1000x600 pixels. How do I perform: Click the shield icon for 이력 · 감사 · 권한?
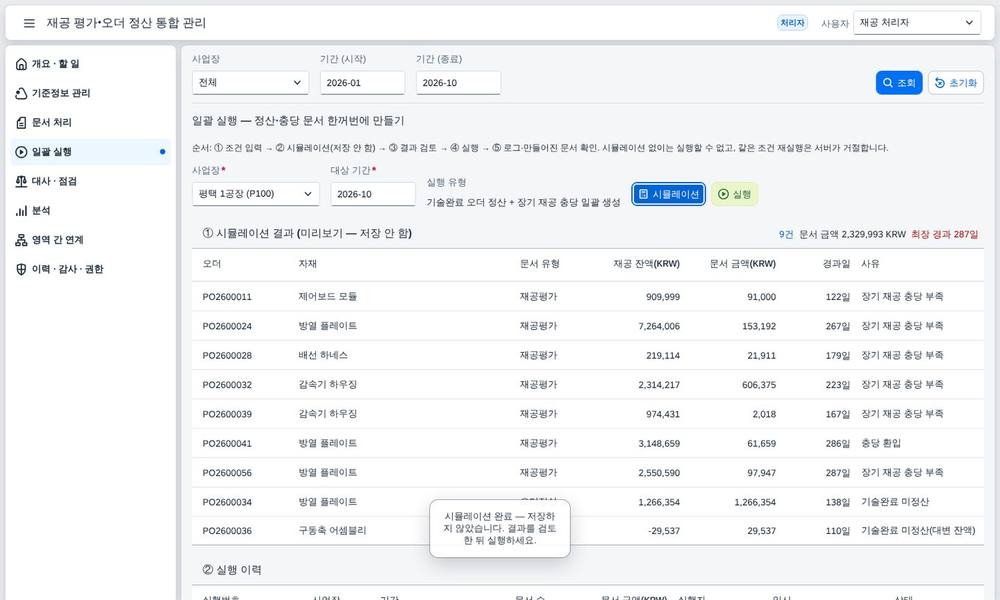pos(21,269)
